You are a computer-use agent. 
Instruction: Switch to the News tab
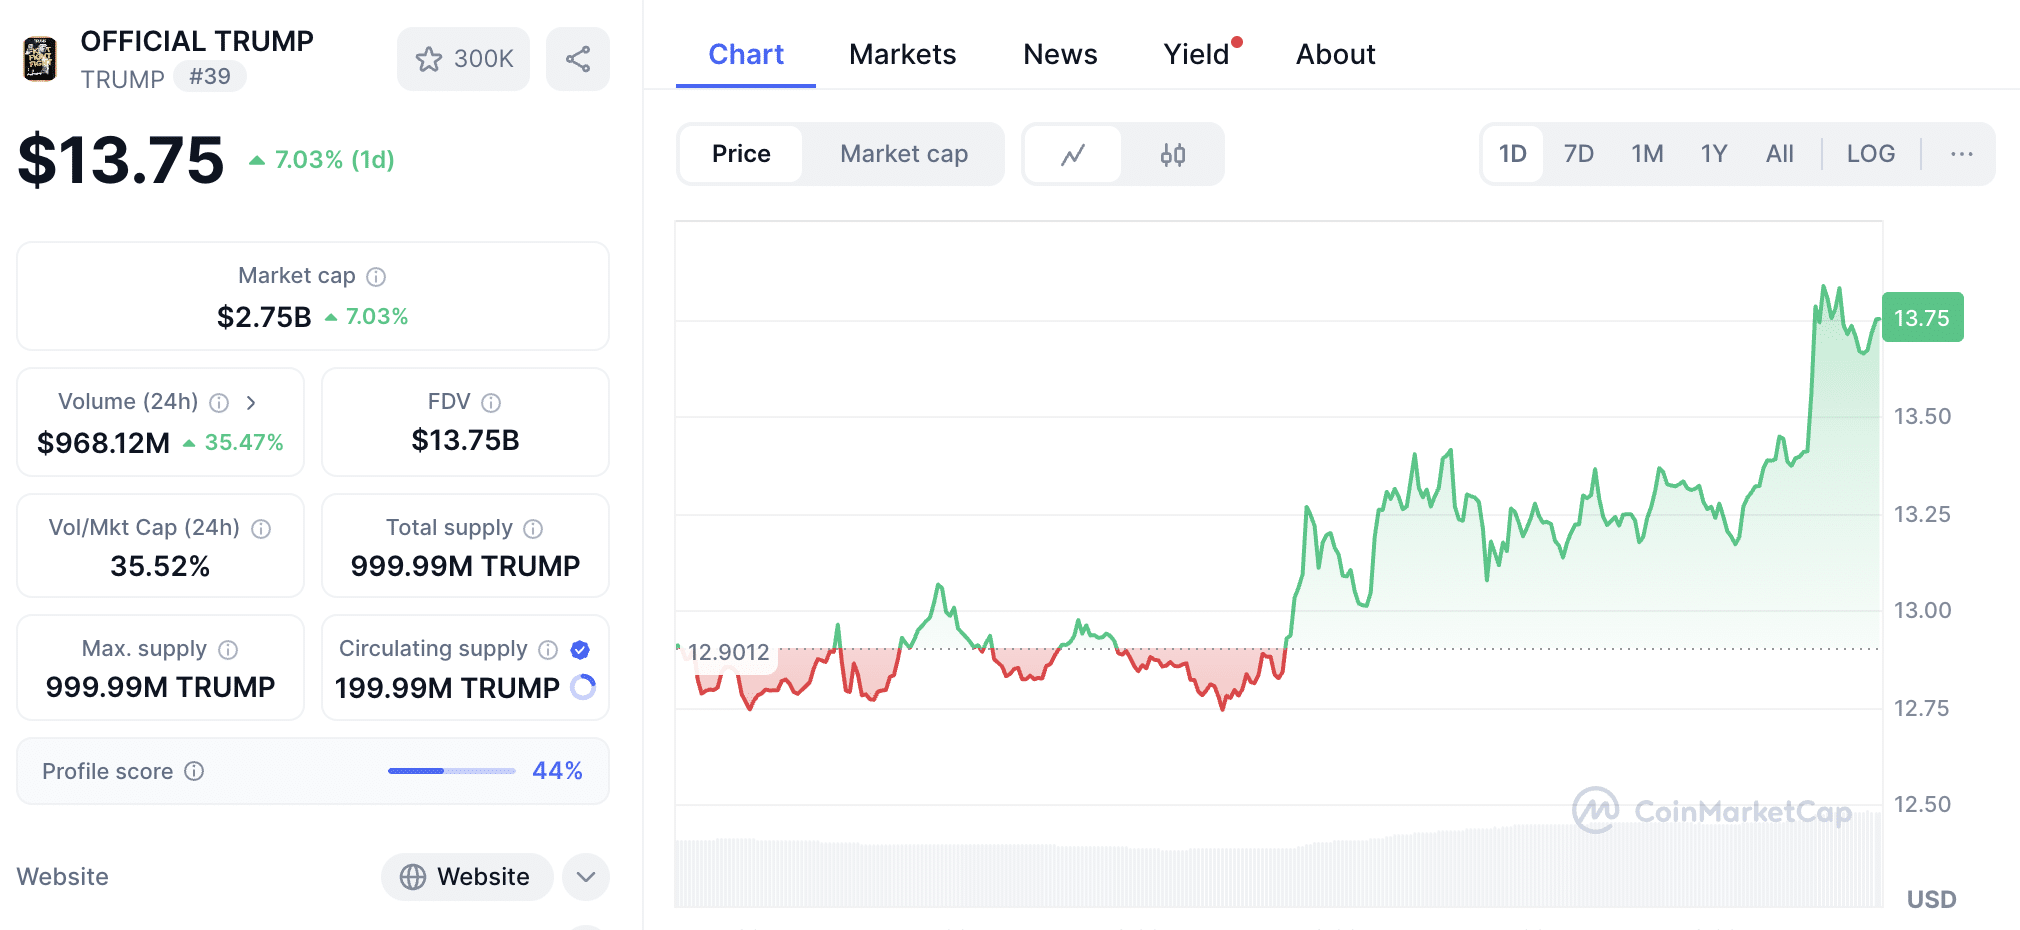click(1060, 54)
